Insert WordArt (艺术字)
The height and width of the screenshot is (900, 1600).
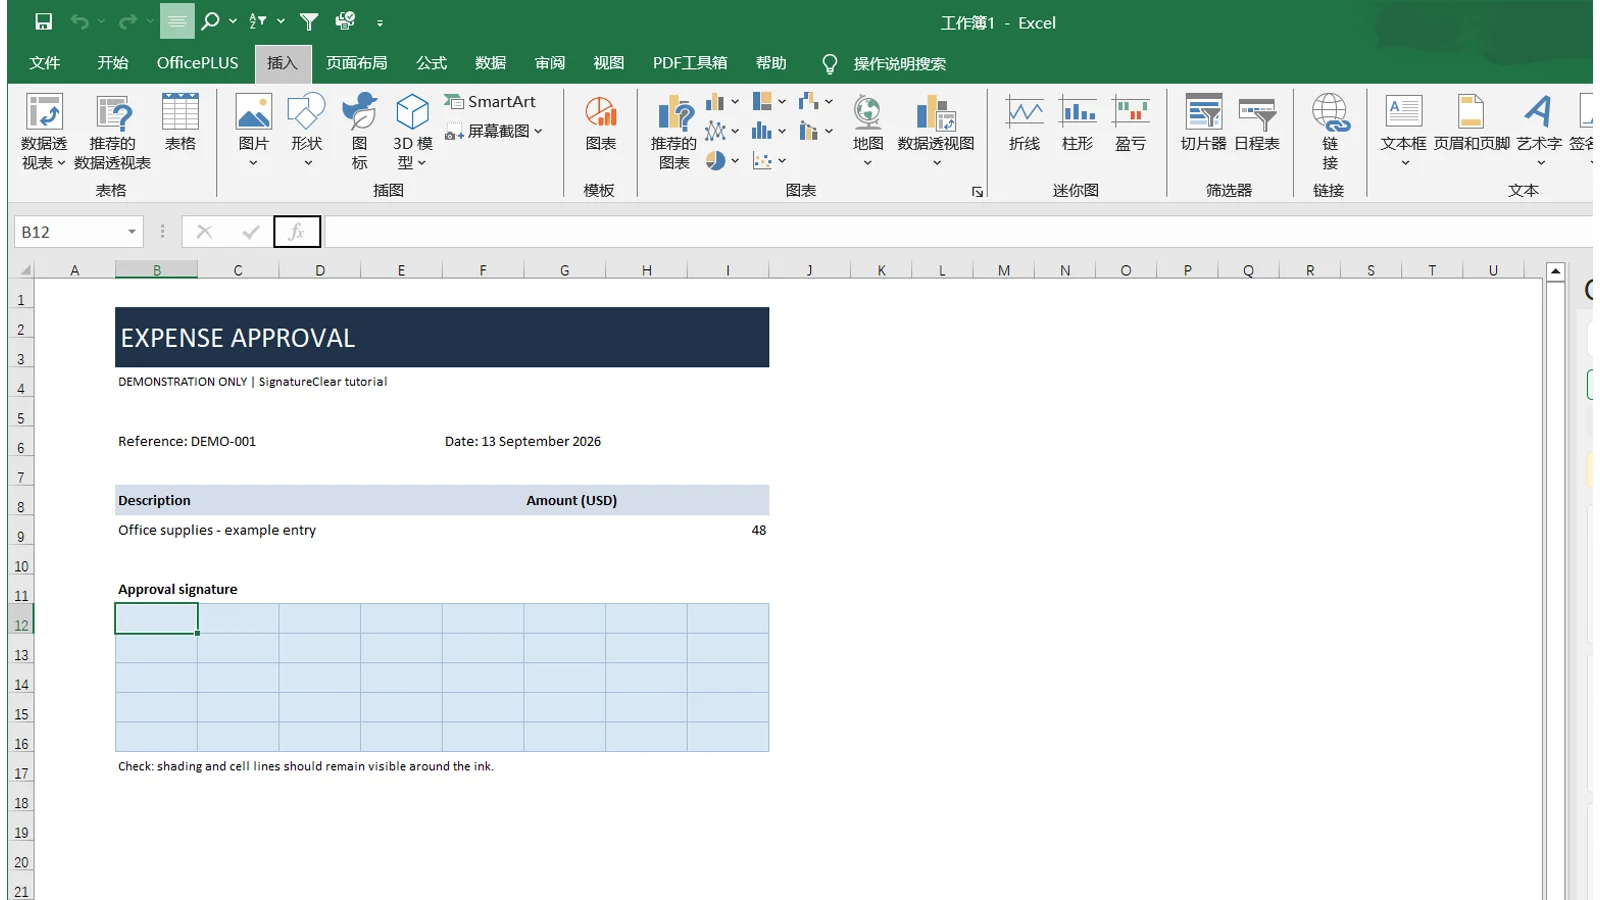1539,131
